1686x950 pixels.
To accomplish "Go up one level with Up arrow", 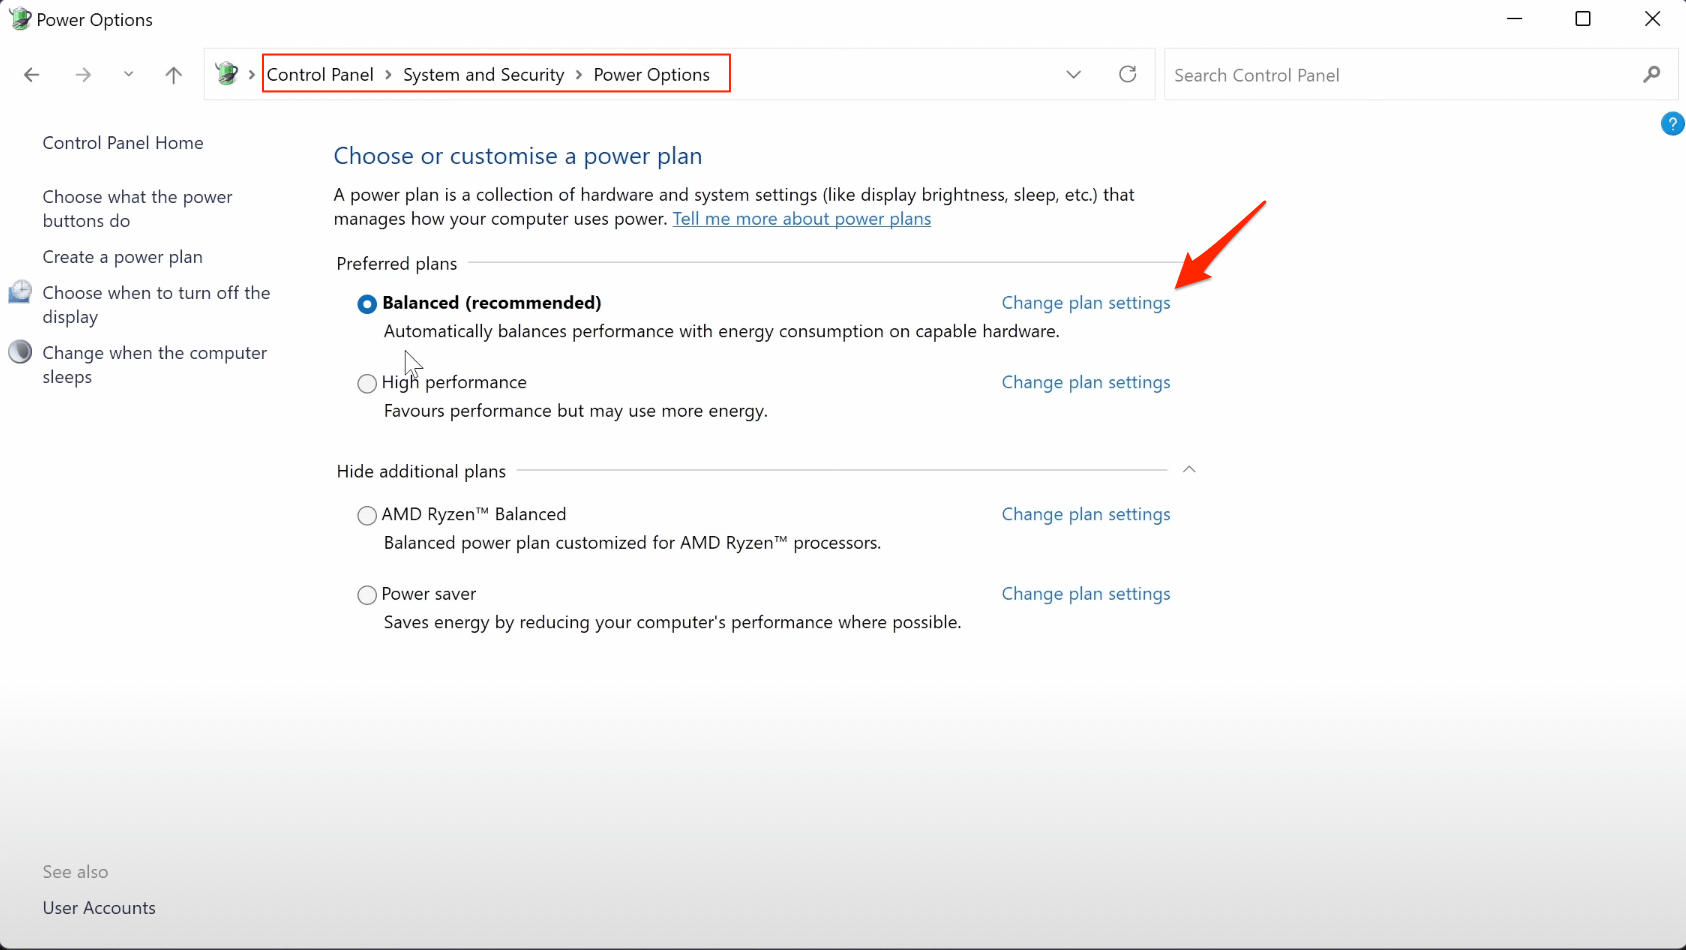I will (x=174, y=75).
